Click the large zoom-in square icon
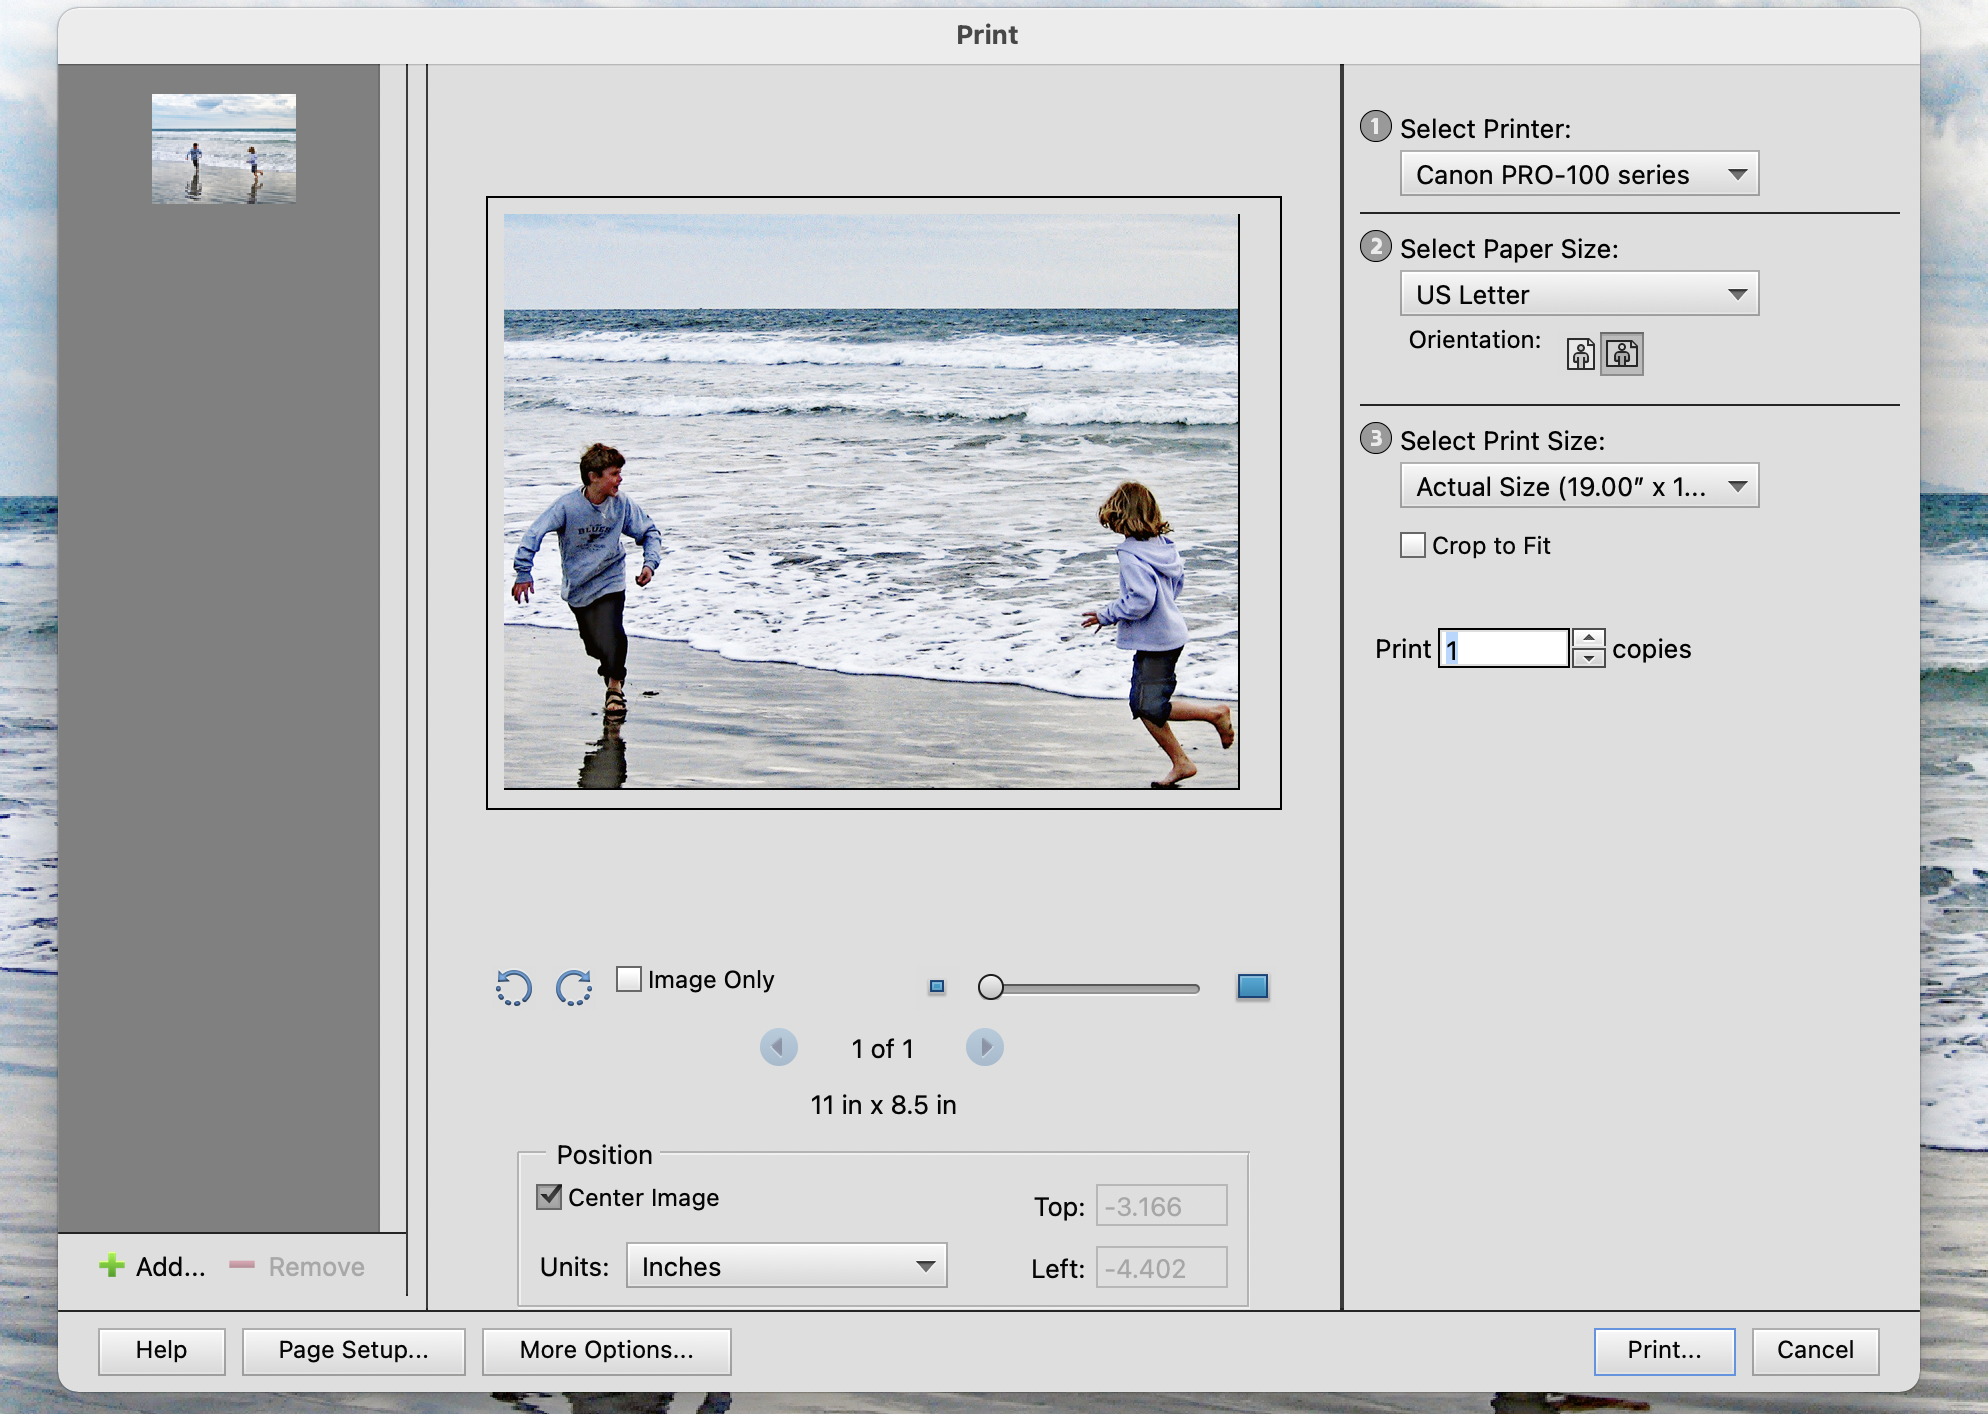This screenshot has width=1988, height=1414. (x=1253, y=986)
